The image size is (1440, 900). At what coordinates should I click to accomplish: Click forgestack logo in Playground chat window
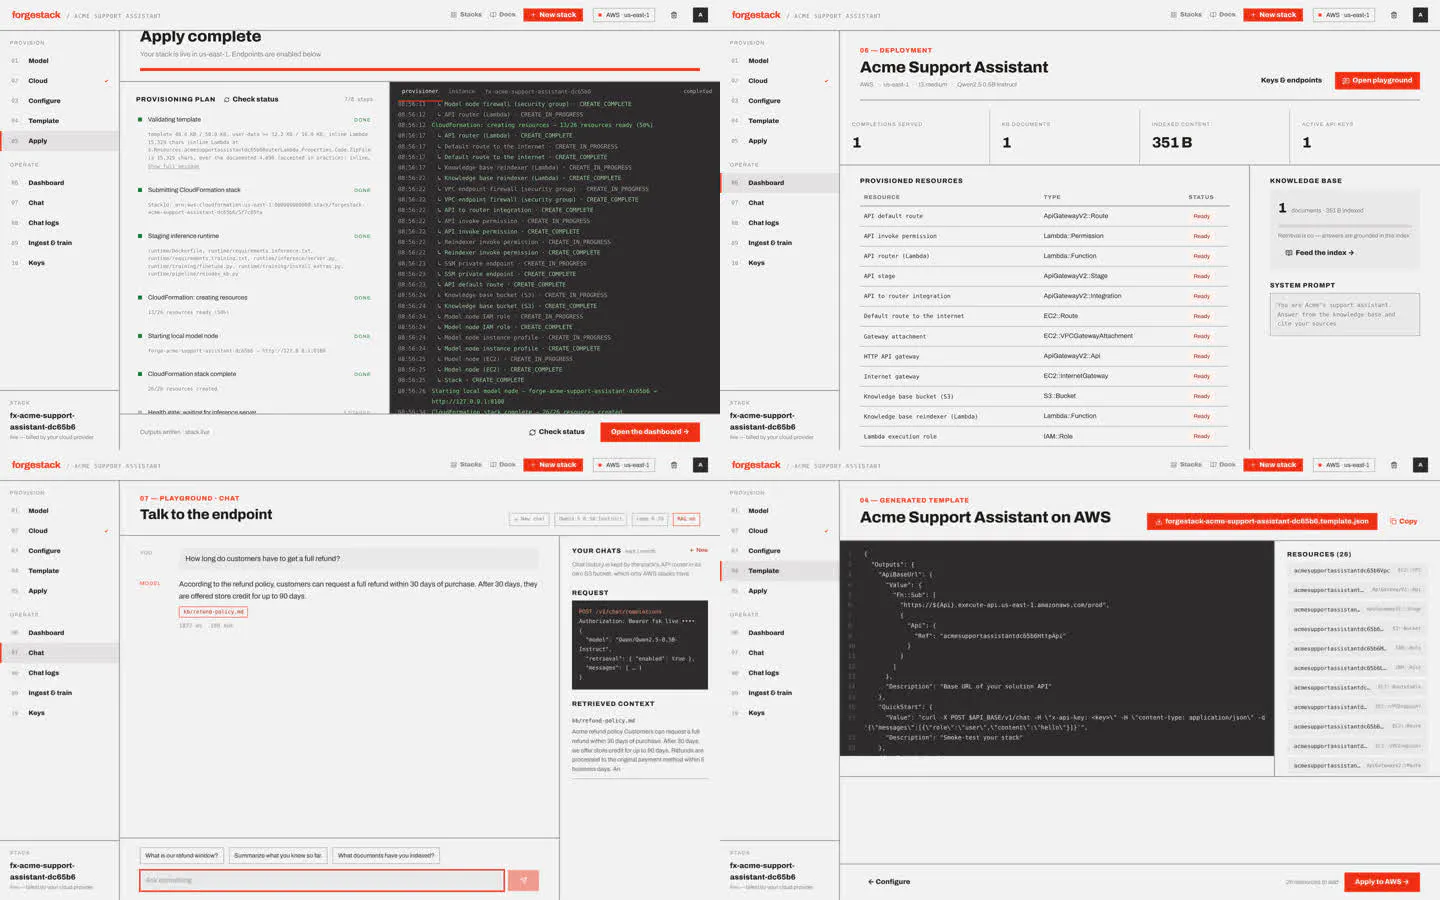[x=36, y=465]
